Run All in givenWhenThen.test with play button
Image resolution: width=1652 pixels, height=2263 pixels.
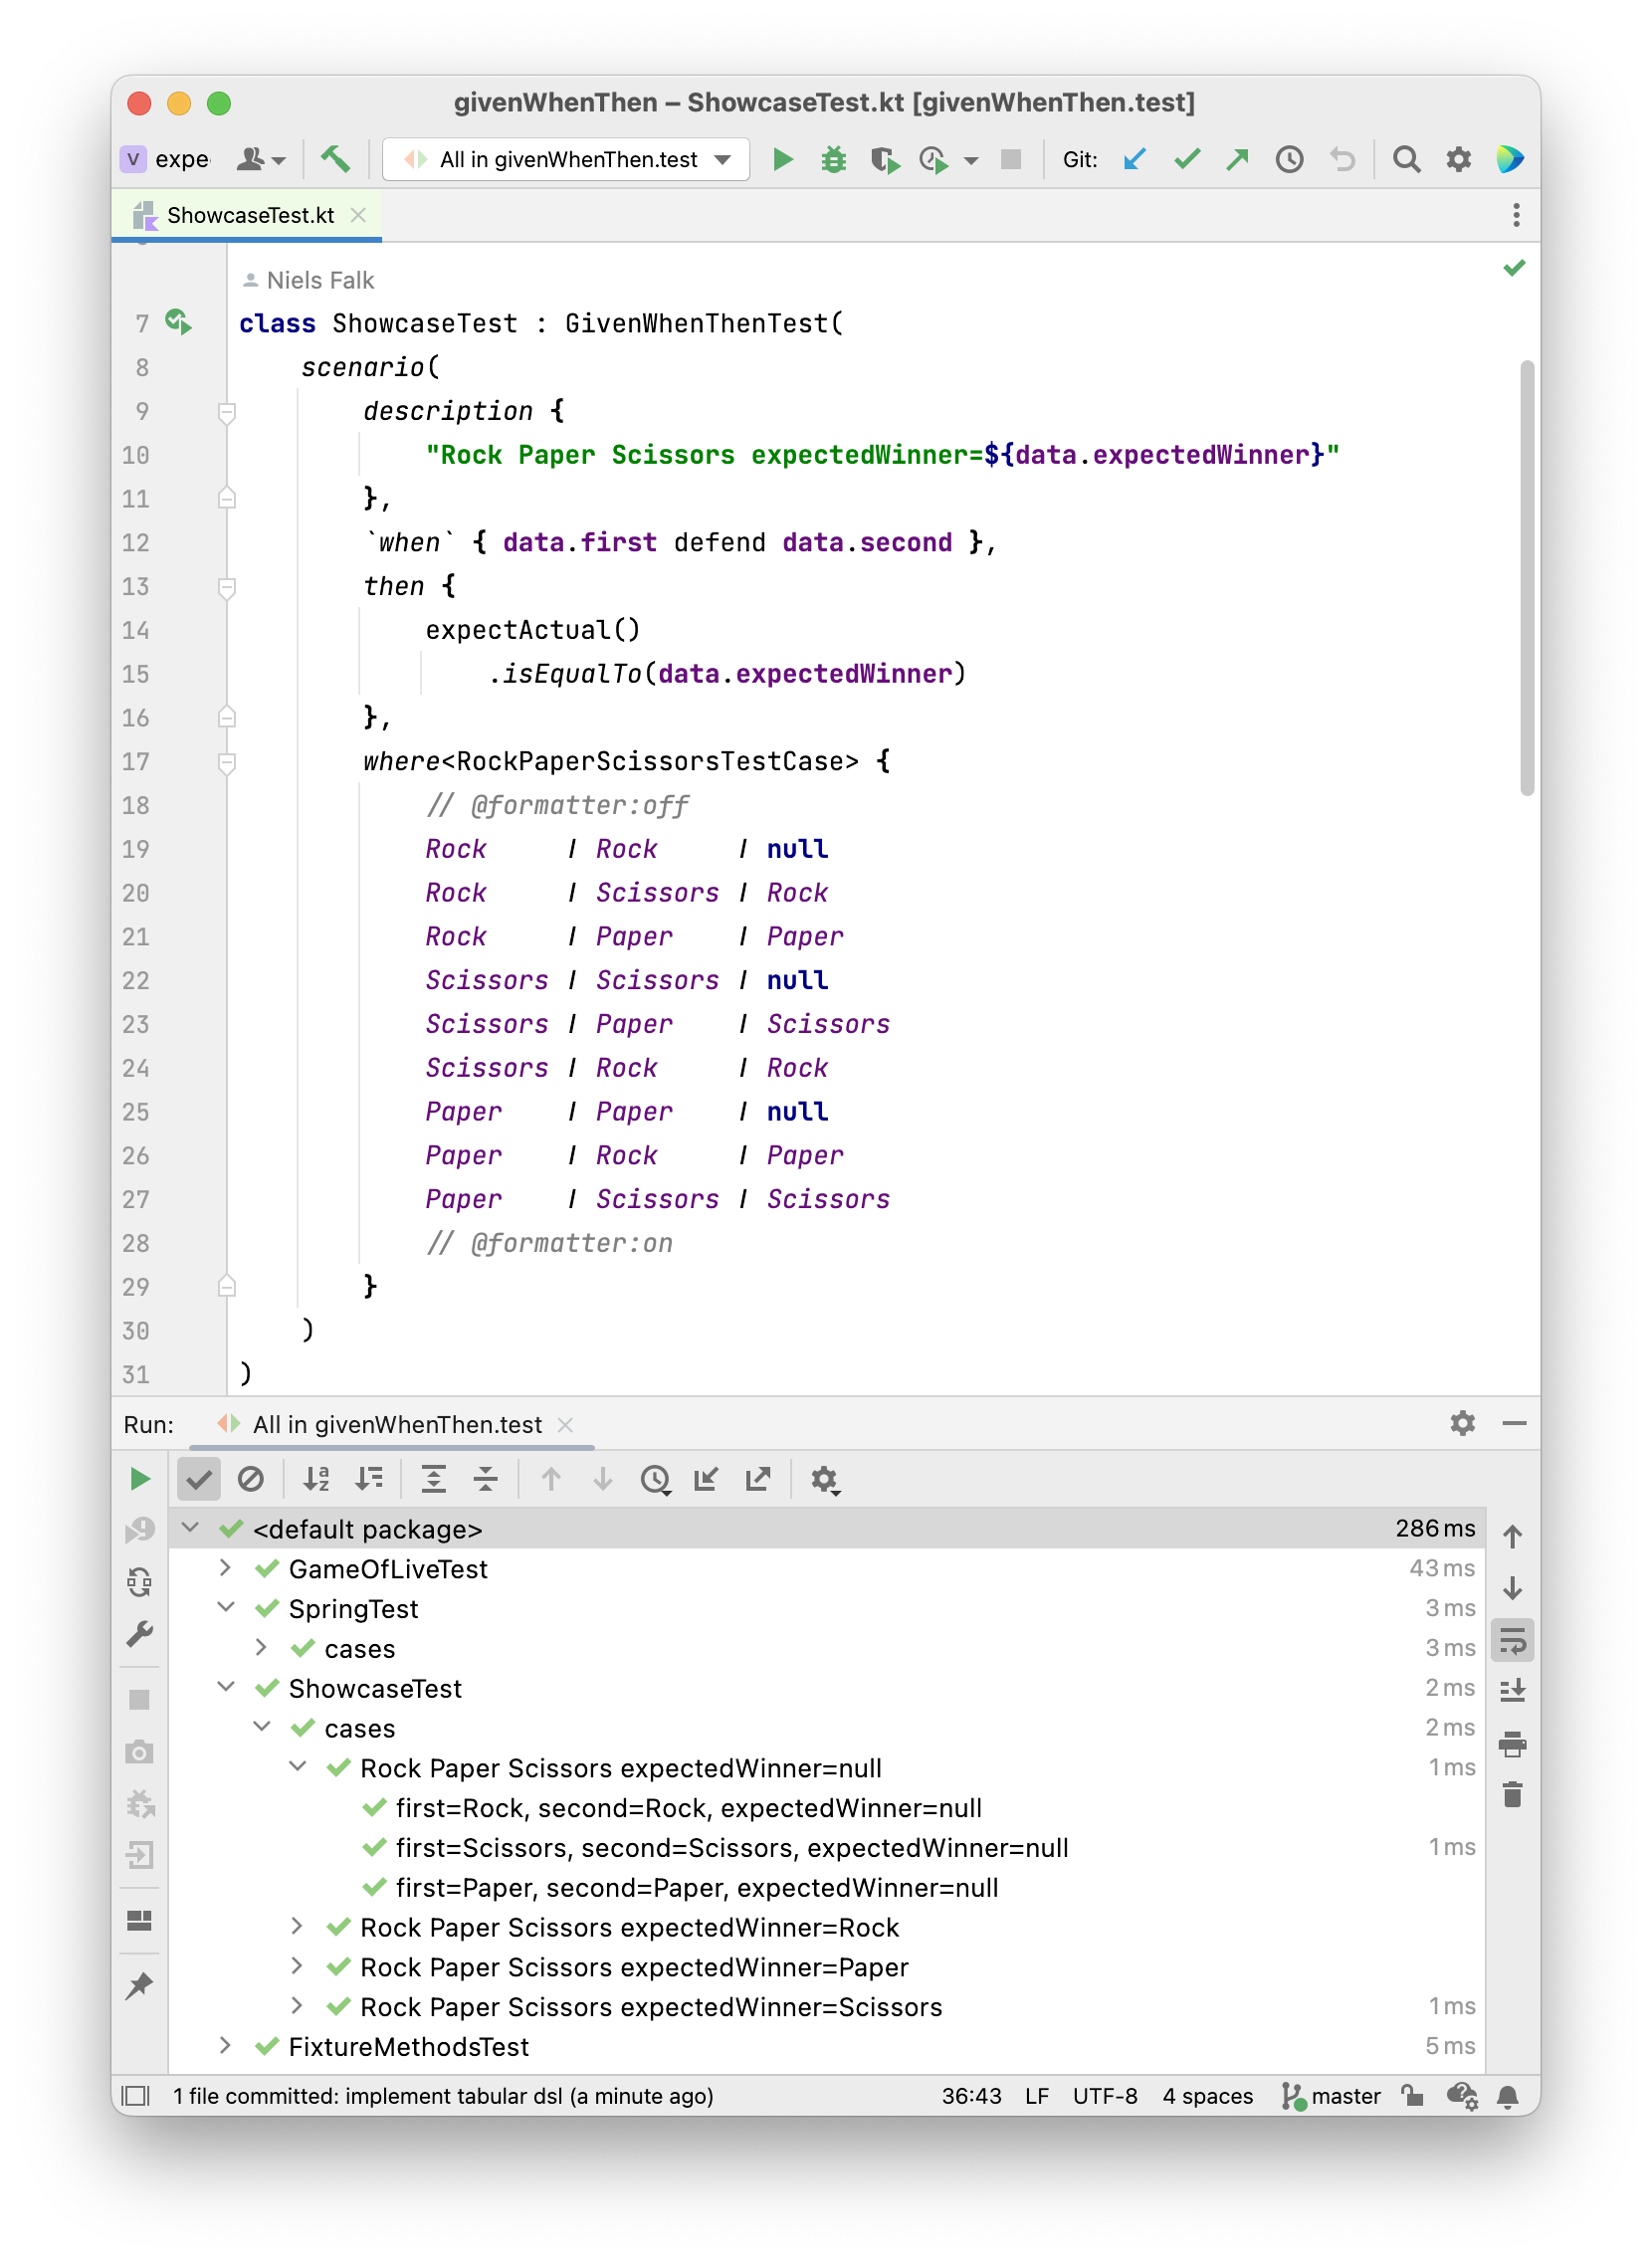(783, 159)
